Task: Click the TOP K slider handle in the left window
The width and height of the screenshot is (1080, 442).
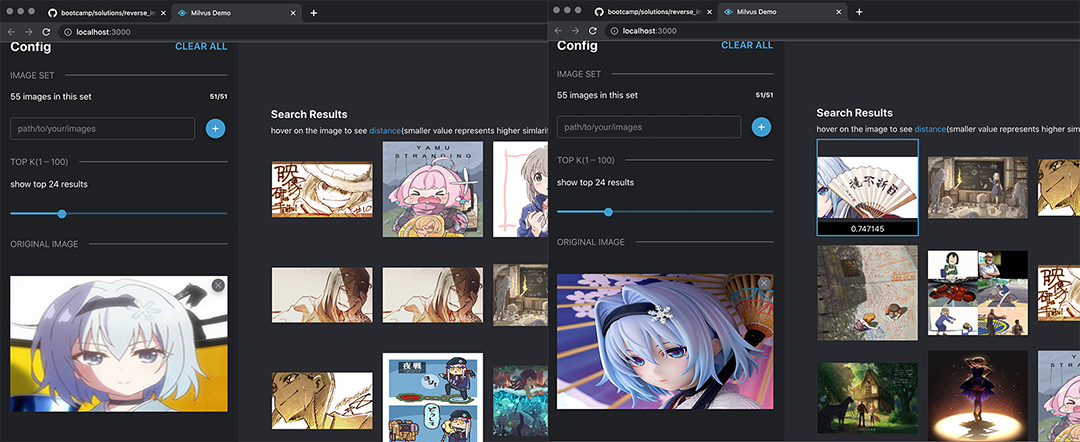Action: (62, 213)
